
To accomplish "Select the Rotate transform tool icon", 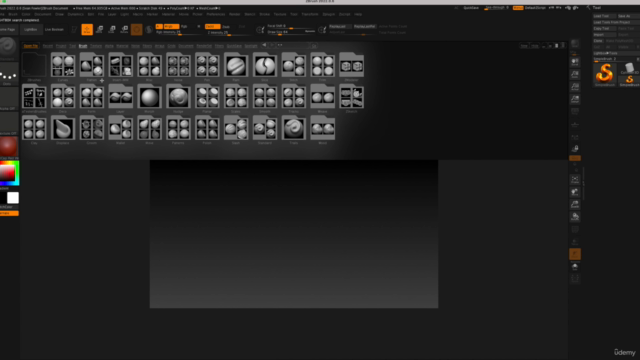I will point(124,29).
